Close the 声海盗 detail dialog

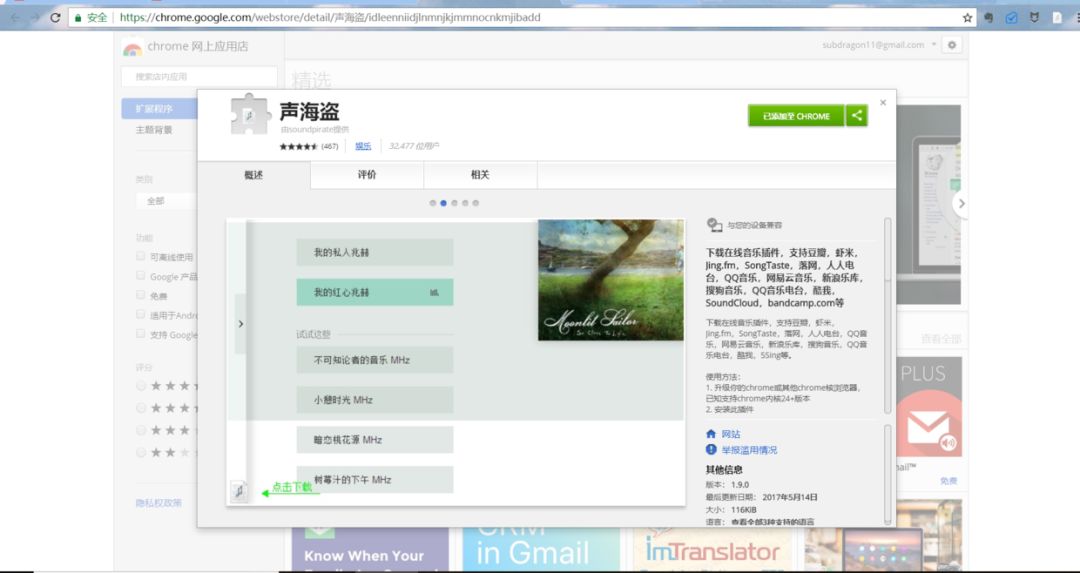883,103
